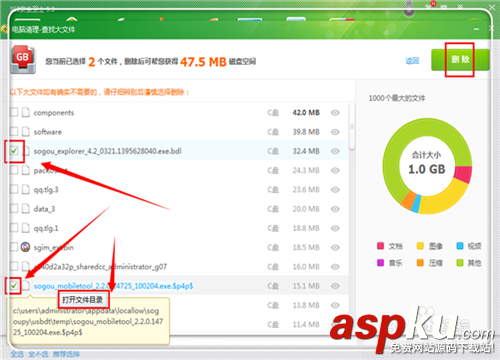Click the 42.0 MB size value
Image resolution: width=500 pixels, height=360 pixels.
306,113
